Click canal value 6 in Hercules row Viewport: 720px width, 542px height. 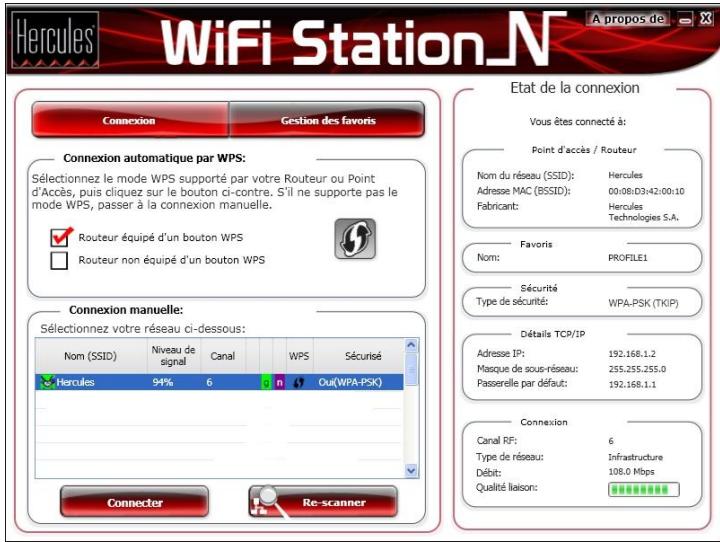pyautogui.click(x=209, y=382)
